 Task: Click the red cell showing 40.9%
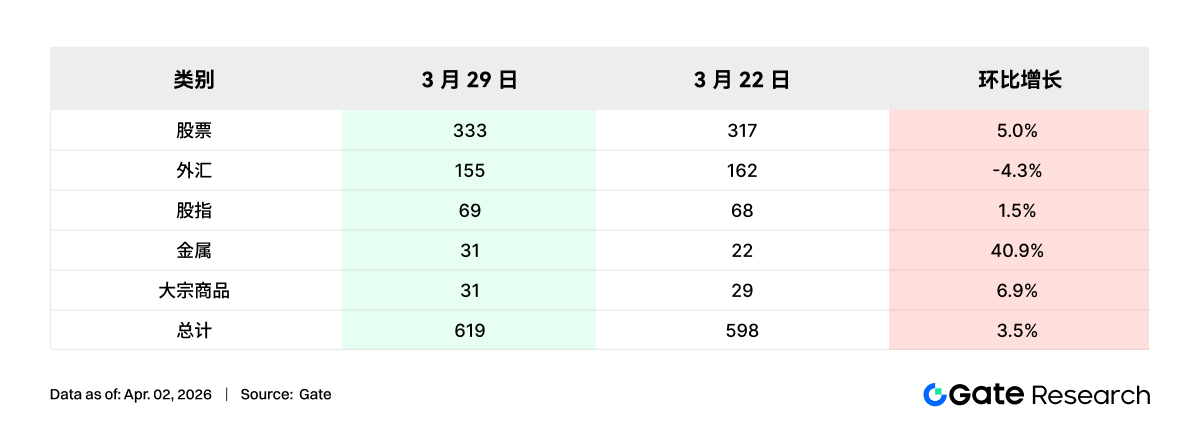(1018, 251)
